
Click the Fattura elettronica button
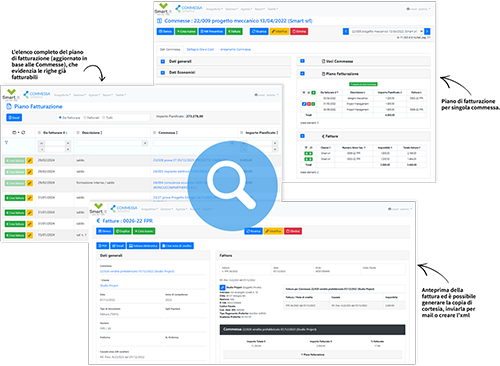coord(143,246)
